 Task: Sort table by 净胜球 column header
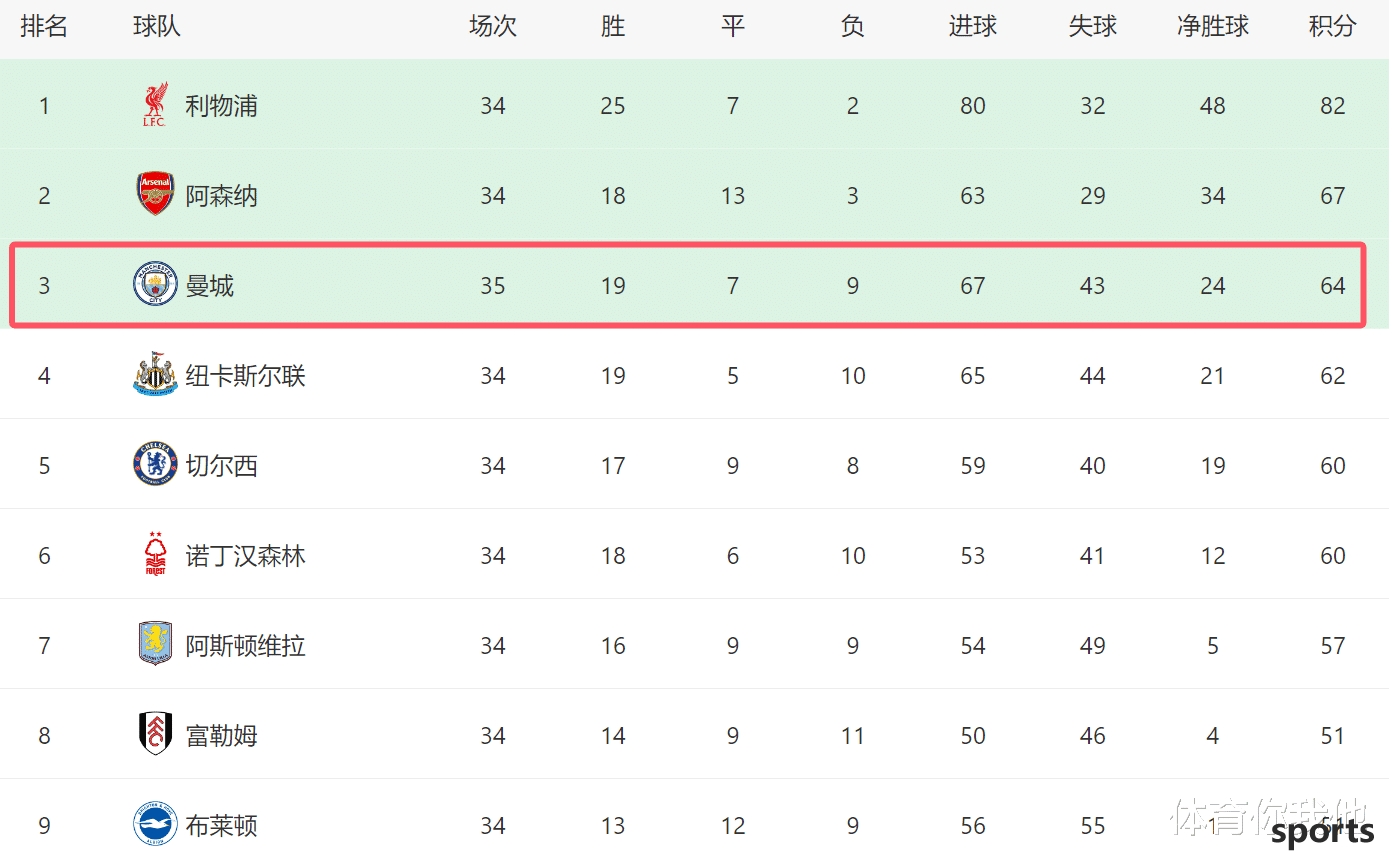tap(1212, 27)
